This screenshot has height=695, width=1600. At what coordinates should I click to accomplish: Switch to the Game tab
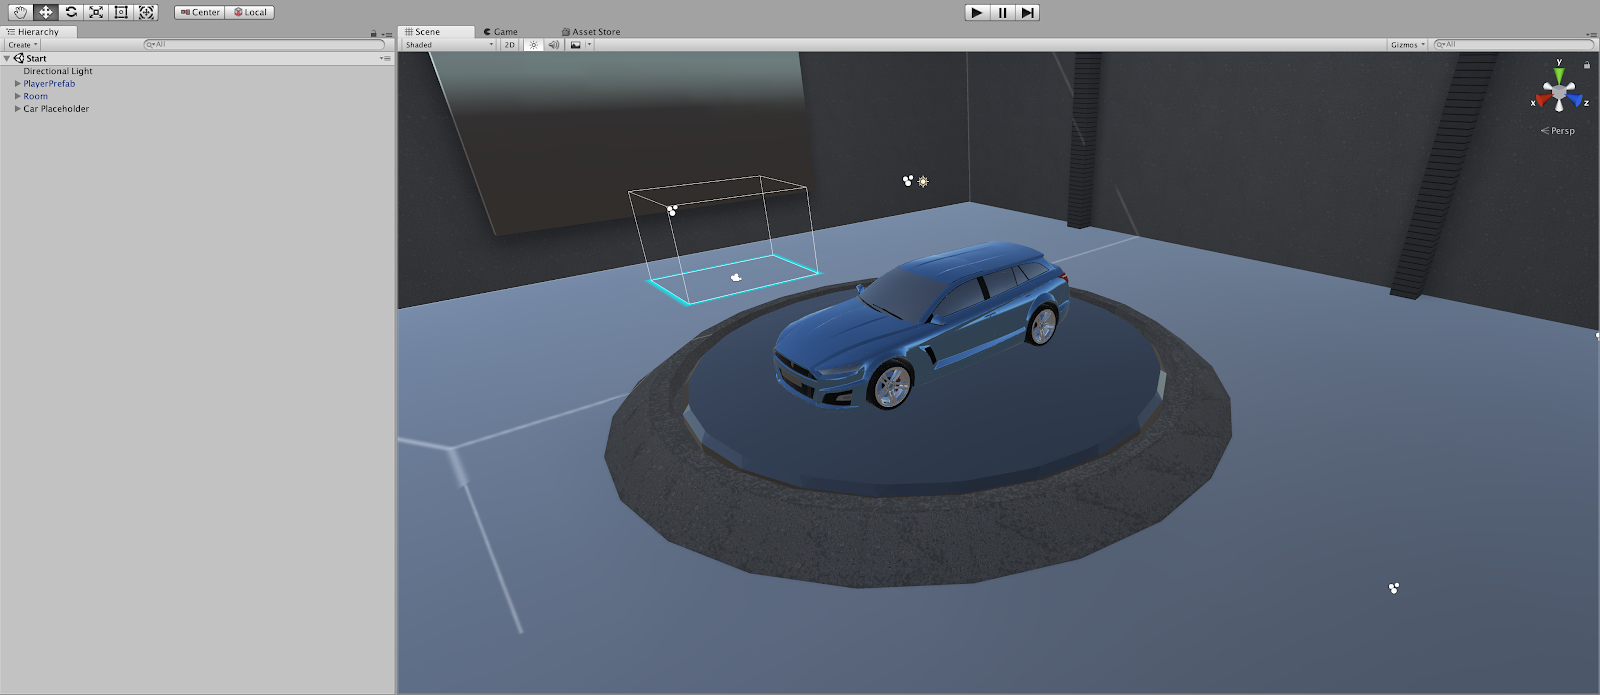(x=501, y=32)
